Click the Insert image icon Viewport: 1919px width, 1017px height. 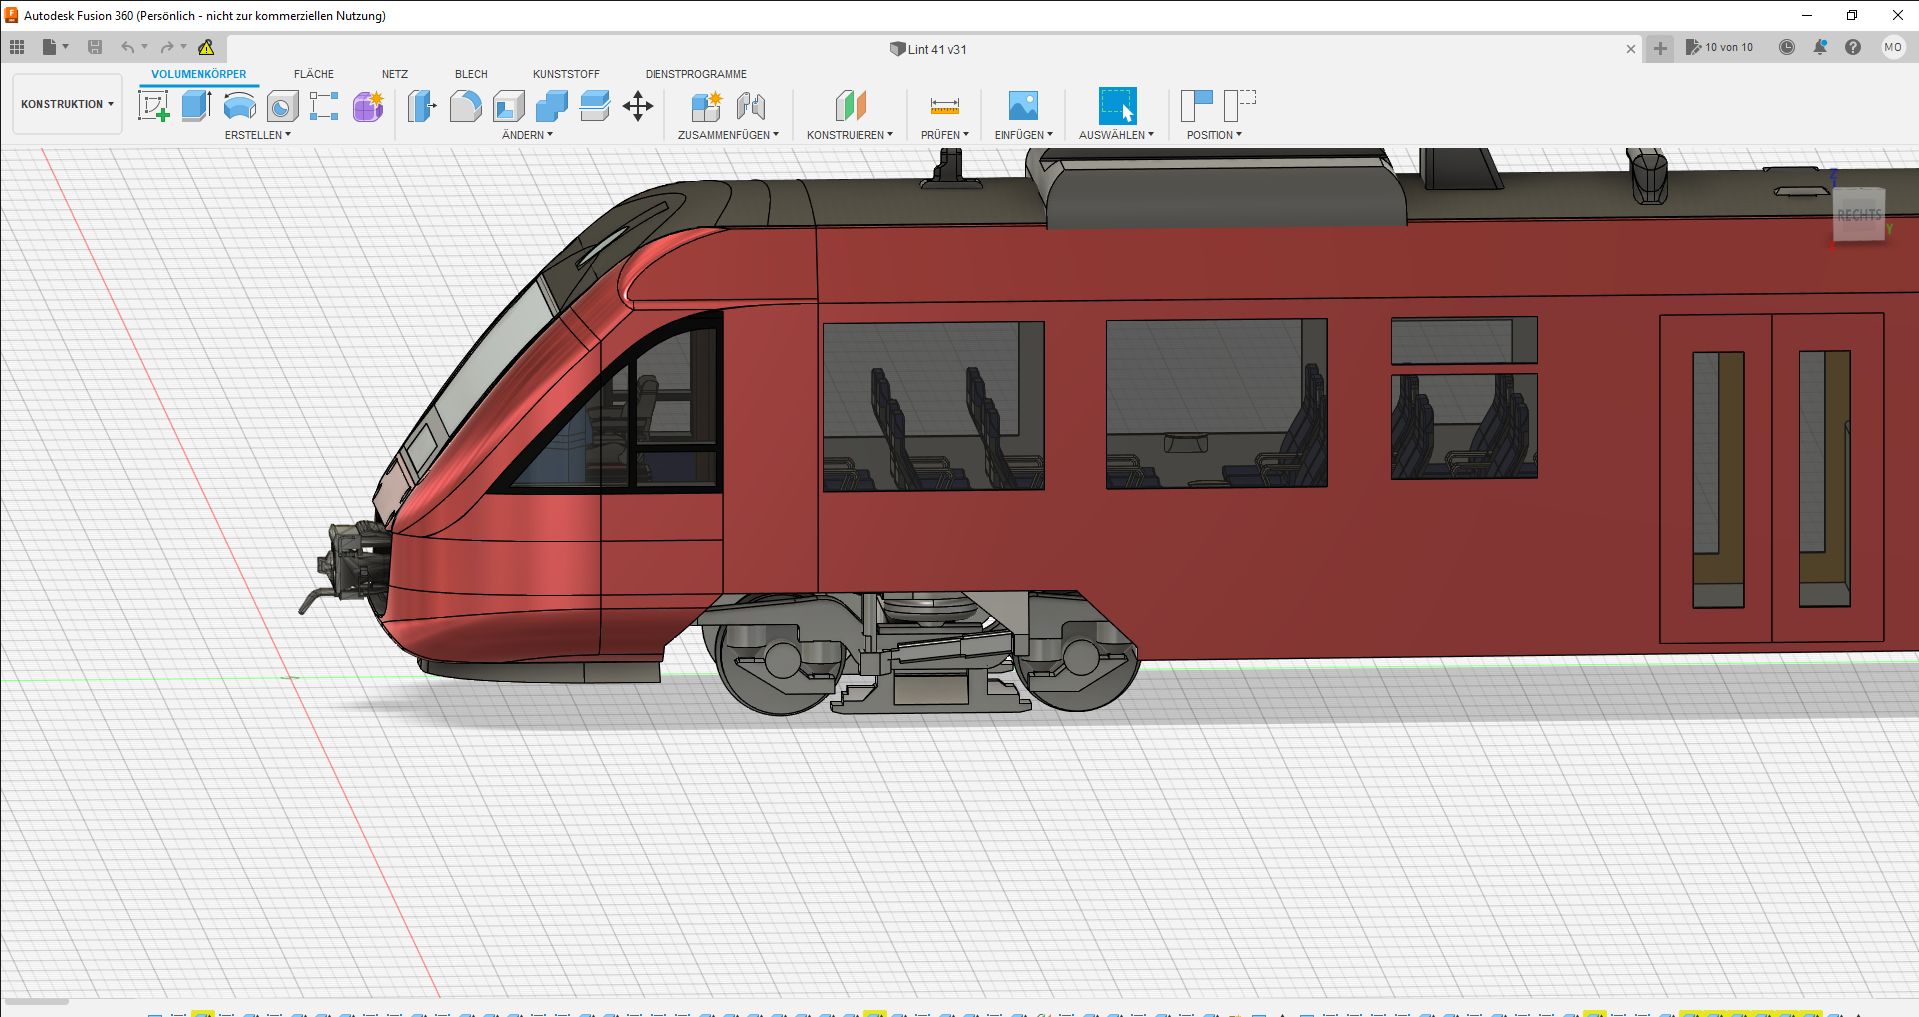click(x=1023, y=106)
